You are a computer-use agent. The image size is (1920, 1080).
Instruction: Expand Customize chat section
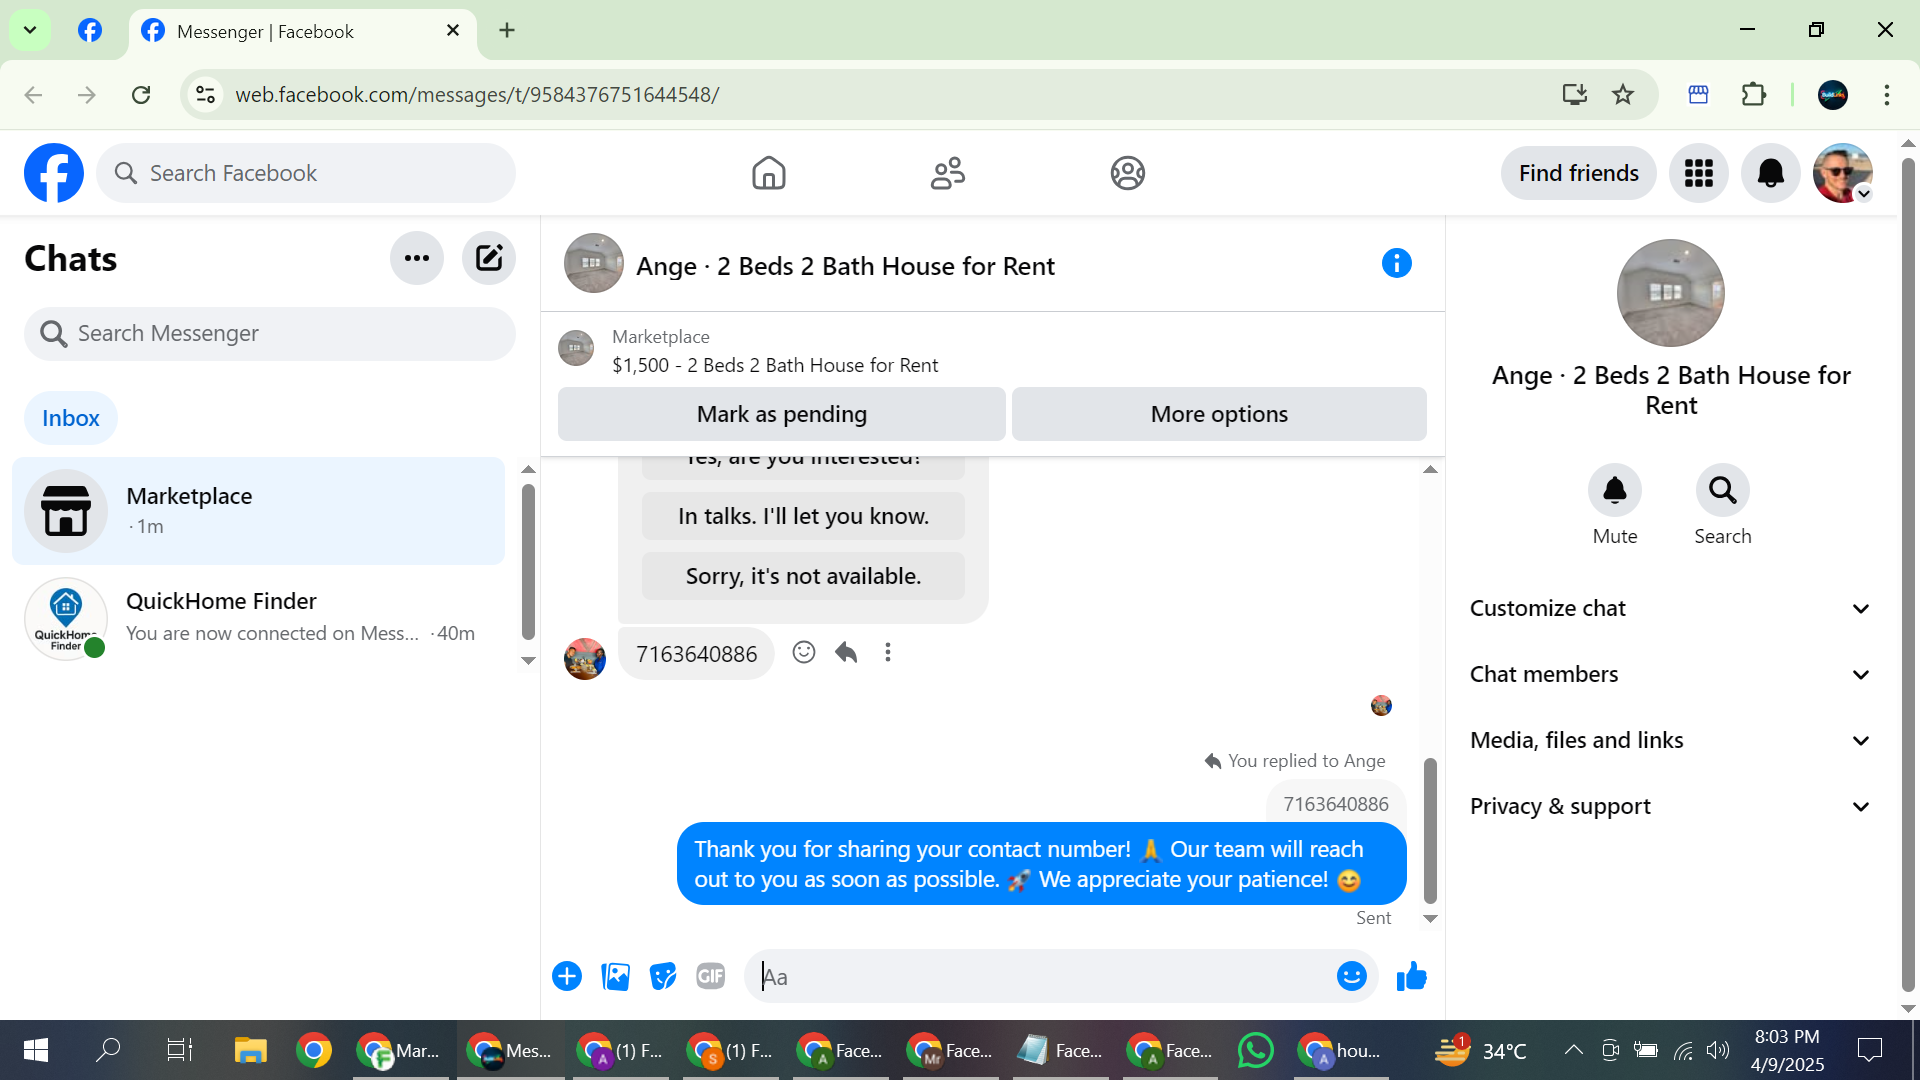(1670, 608)
